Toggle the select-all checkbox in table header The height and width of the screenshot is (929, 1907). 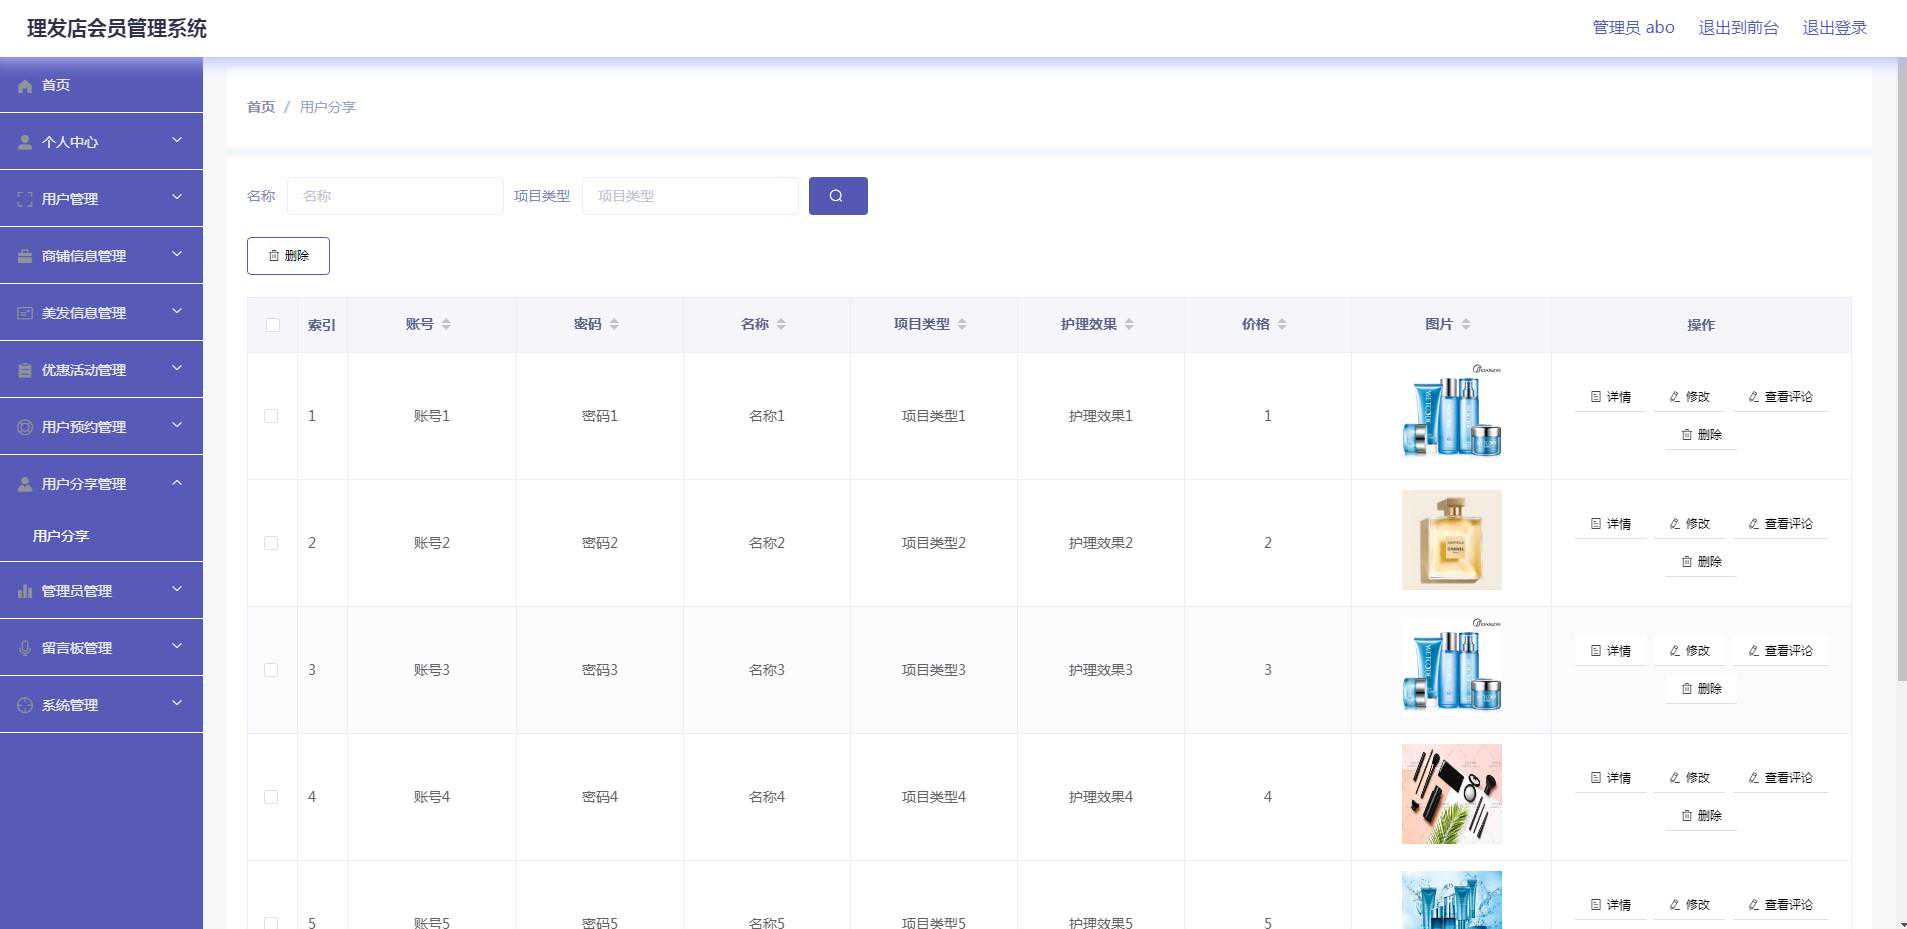point(272,325)
